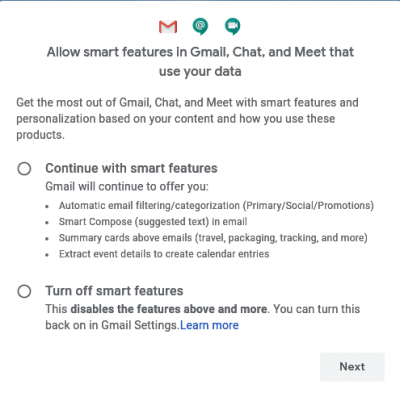400x397 pixels.
Task: Click the dialog title about smart features
Action: 200,62
